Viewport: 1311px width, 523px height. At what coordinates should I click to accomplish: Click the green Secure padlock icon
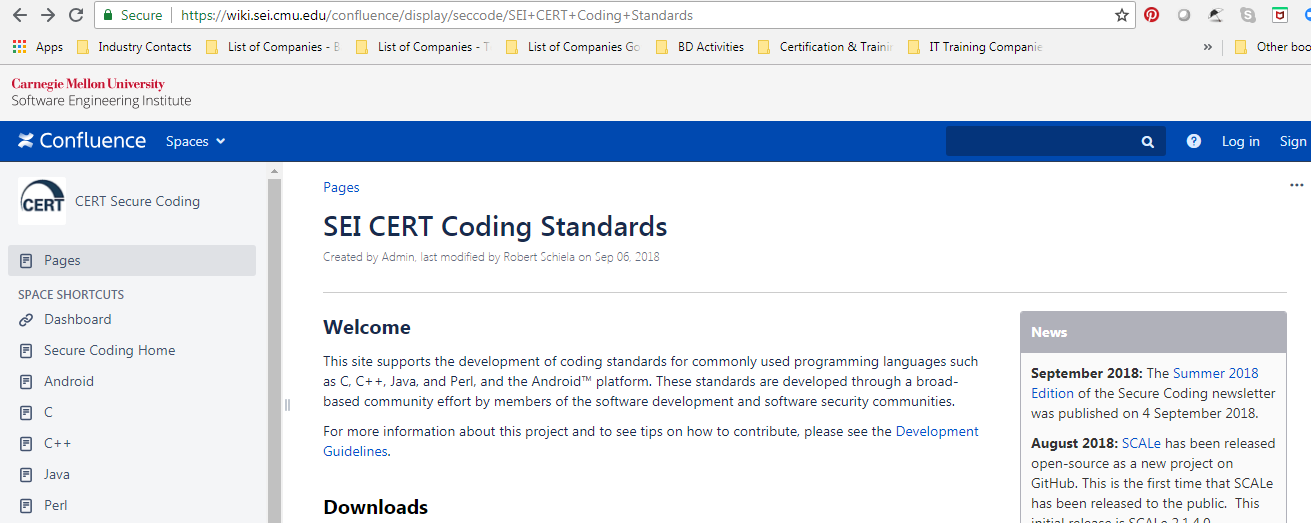[108, 15]
